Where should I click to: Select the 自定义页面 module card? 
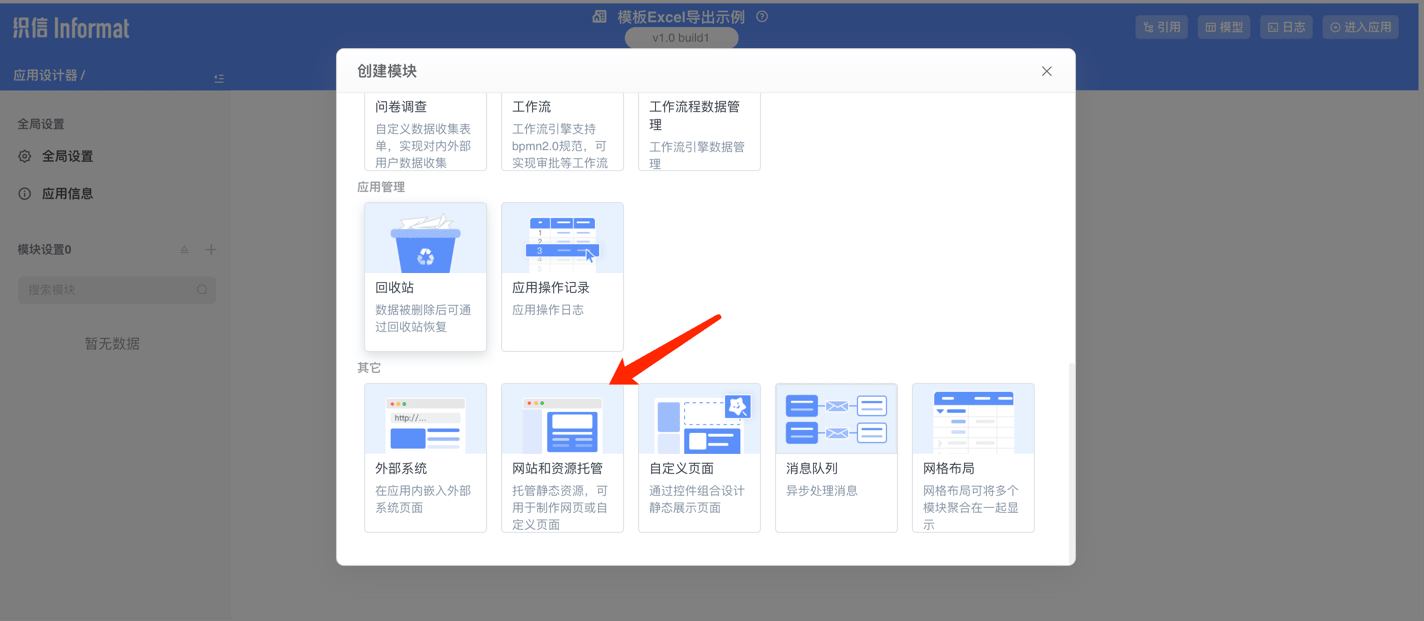coord(699,457)
